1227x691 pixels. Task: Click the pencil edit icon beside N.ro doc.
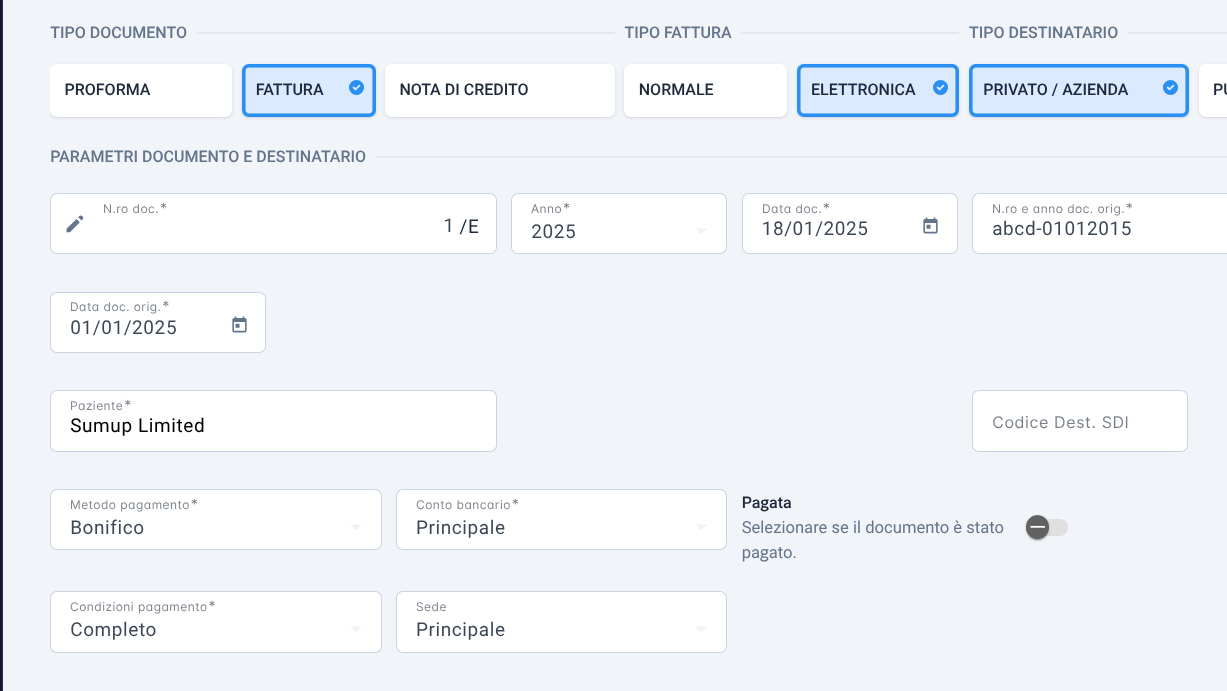click(75, 224)
